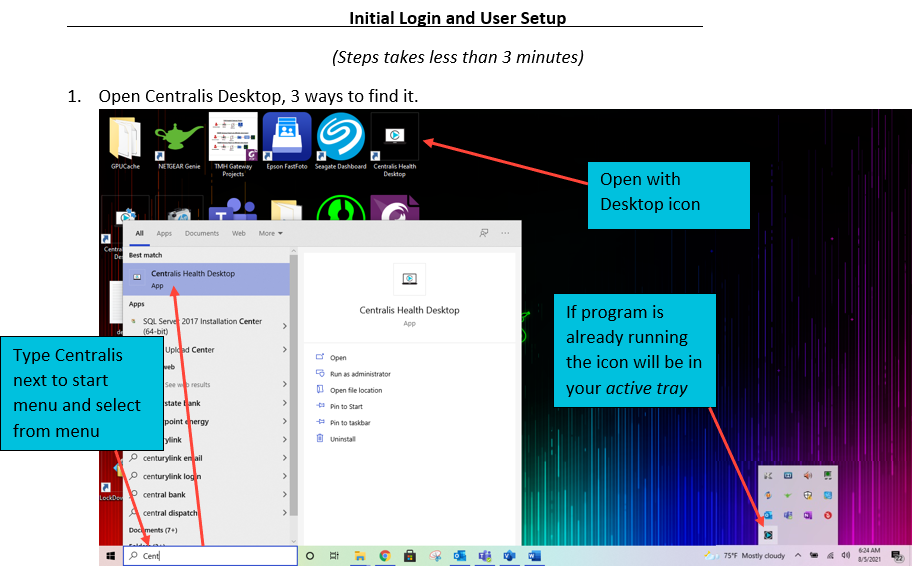Launch Google Chrome from the taskbar
The height and width of the screenshot is (578, 924).
point(385,556)
